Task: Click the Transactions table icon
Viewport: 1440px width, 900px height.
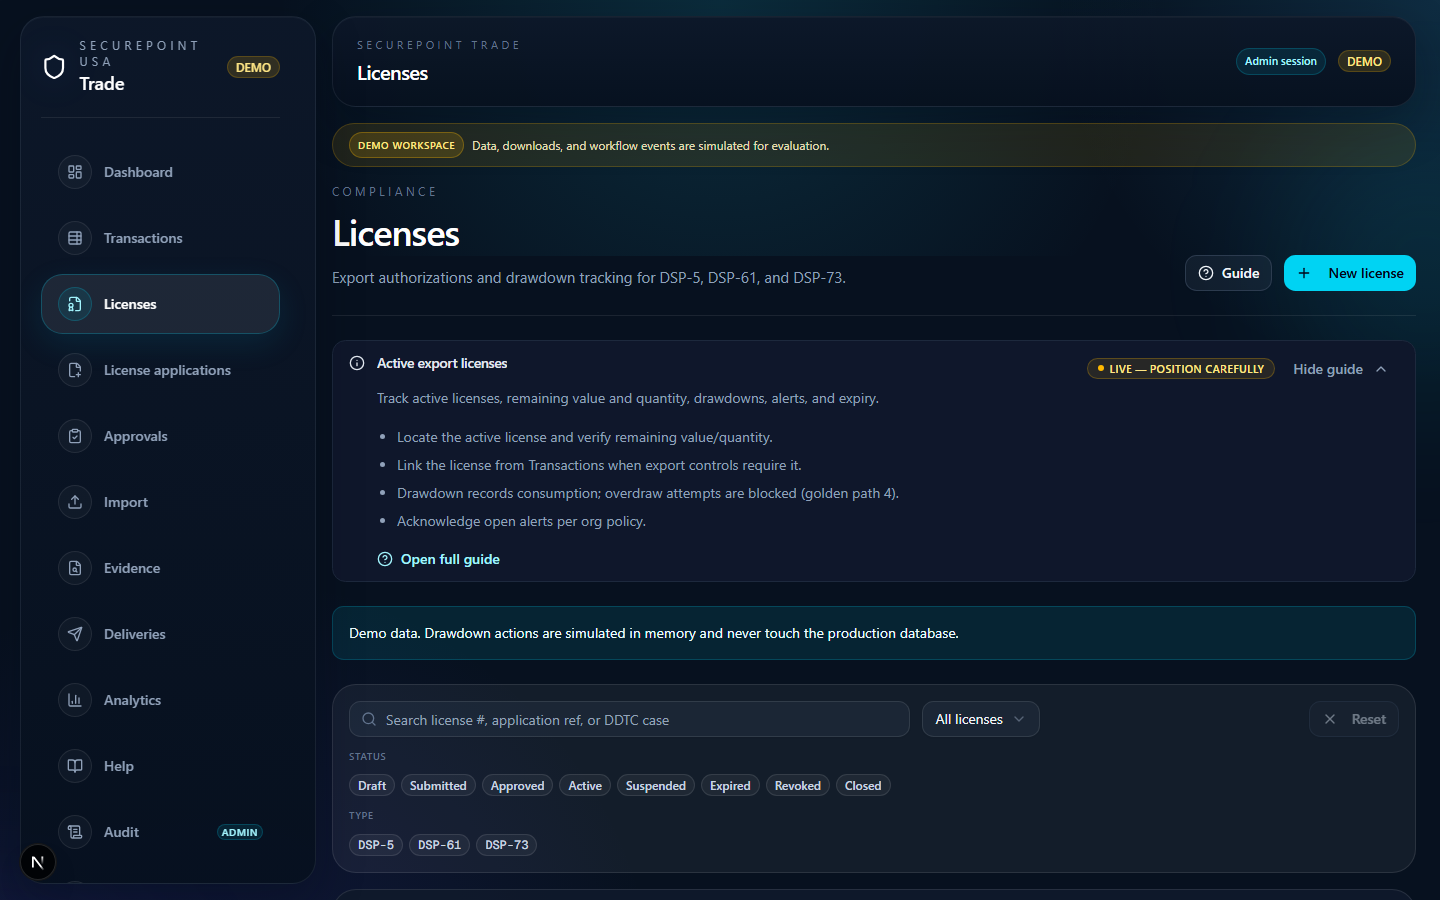Action: coord(75,238)
